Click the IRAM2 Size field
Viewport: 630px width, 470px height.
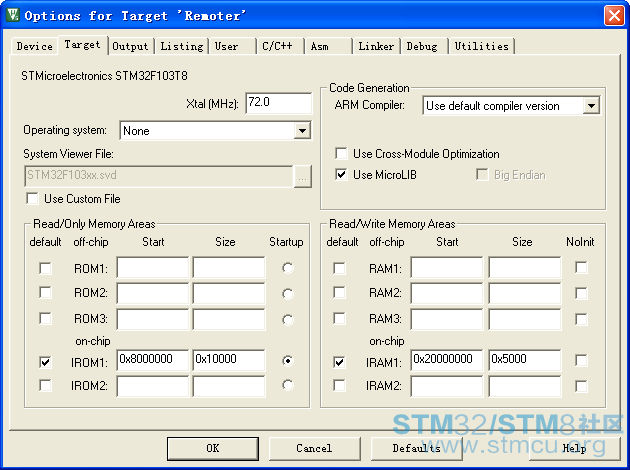point(525,386)
